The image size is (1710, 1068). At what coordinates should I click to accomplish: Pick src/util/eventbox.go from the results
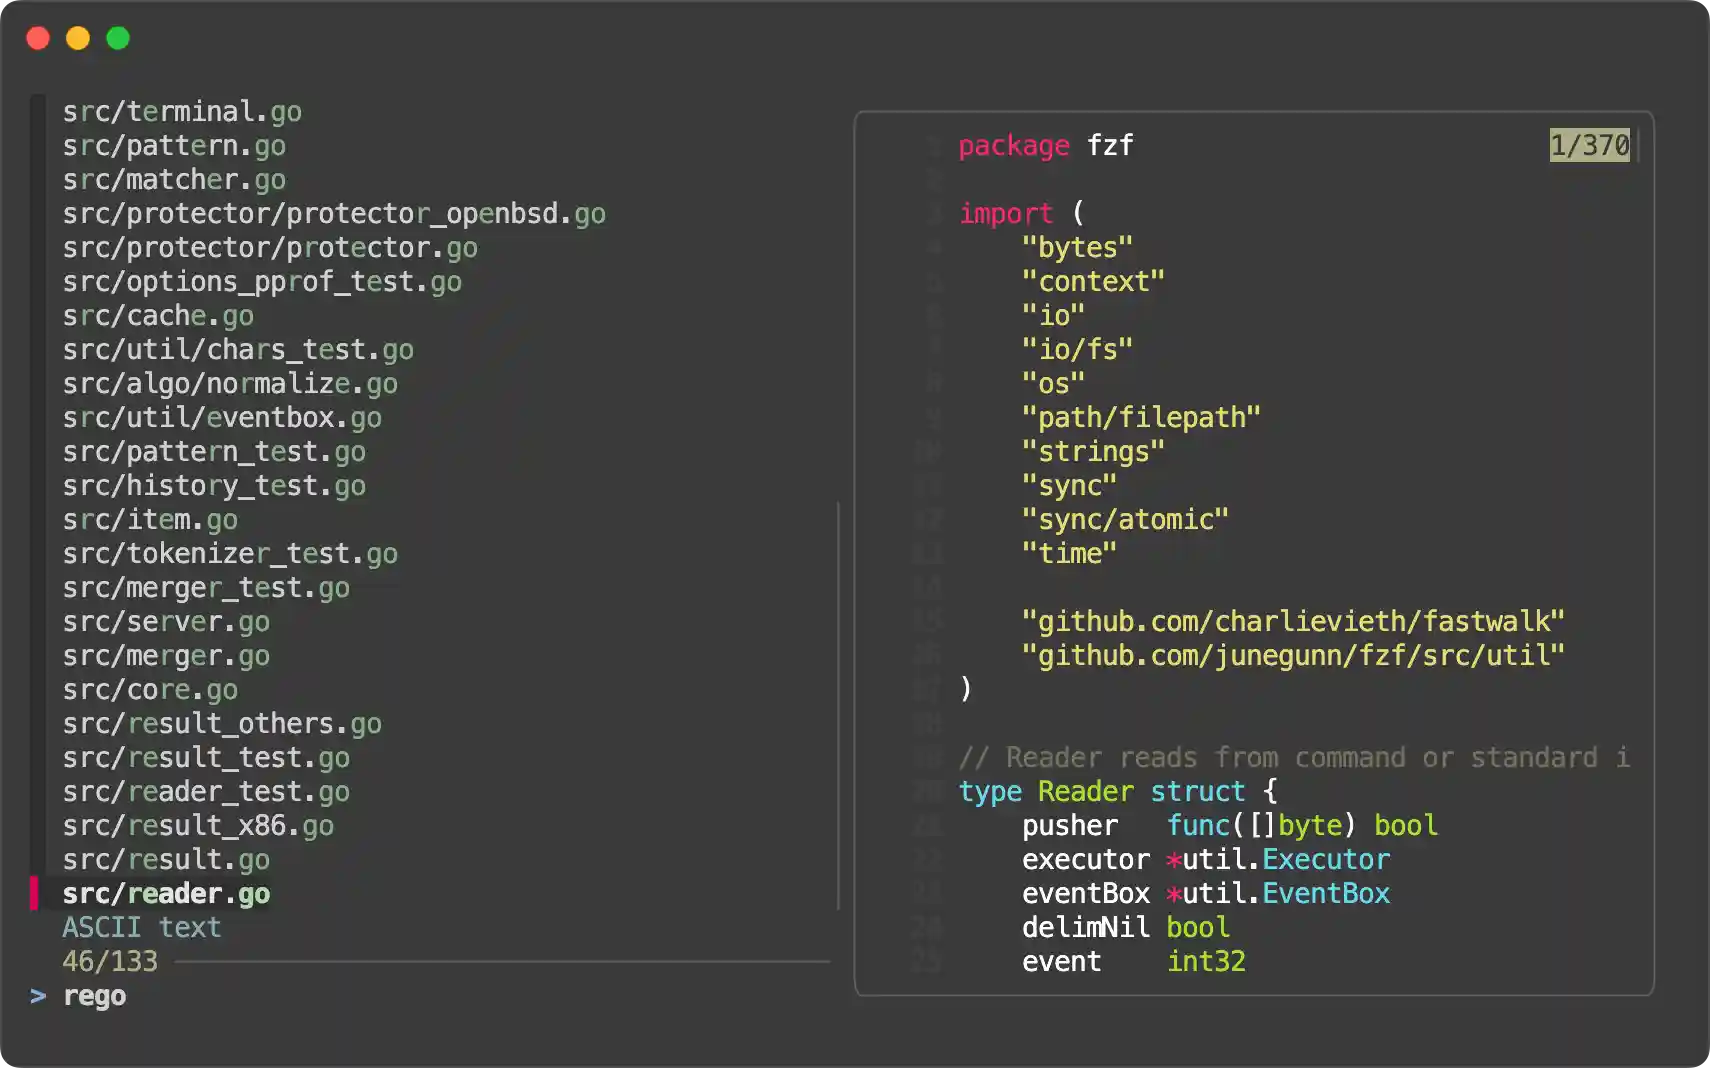tap(222, 417)
